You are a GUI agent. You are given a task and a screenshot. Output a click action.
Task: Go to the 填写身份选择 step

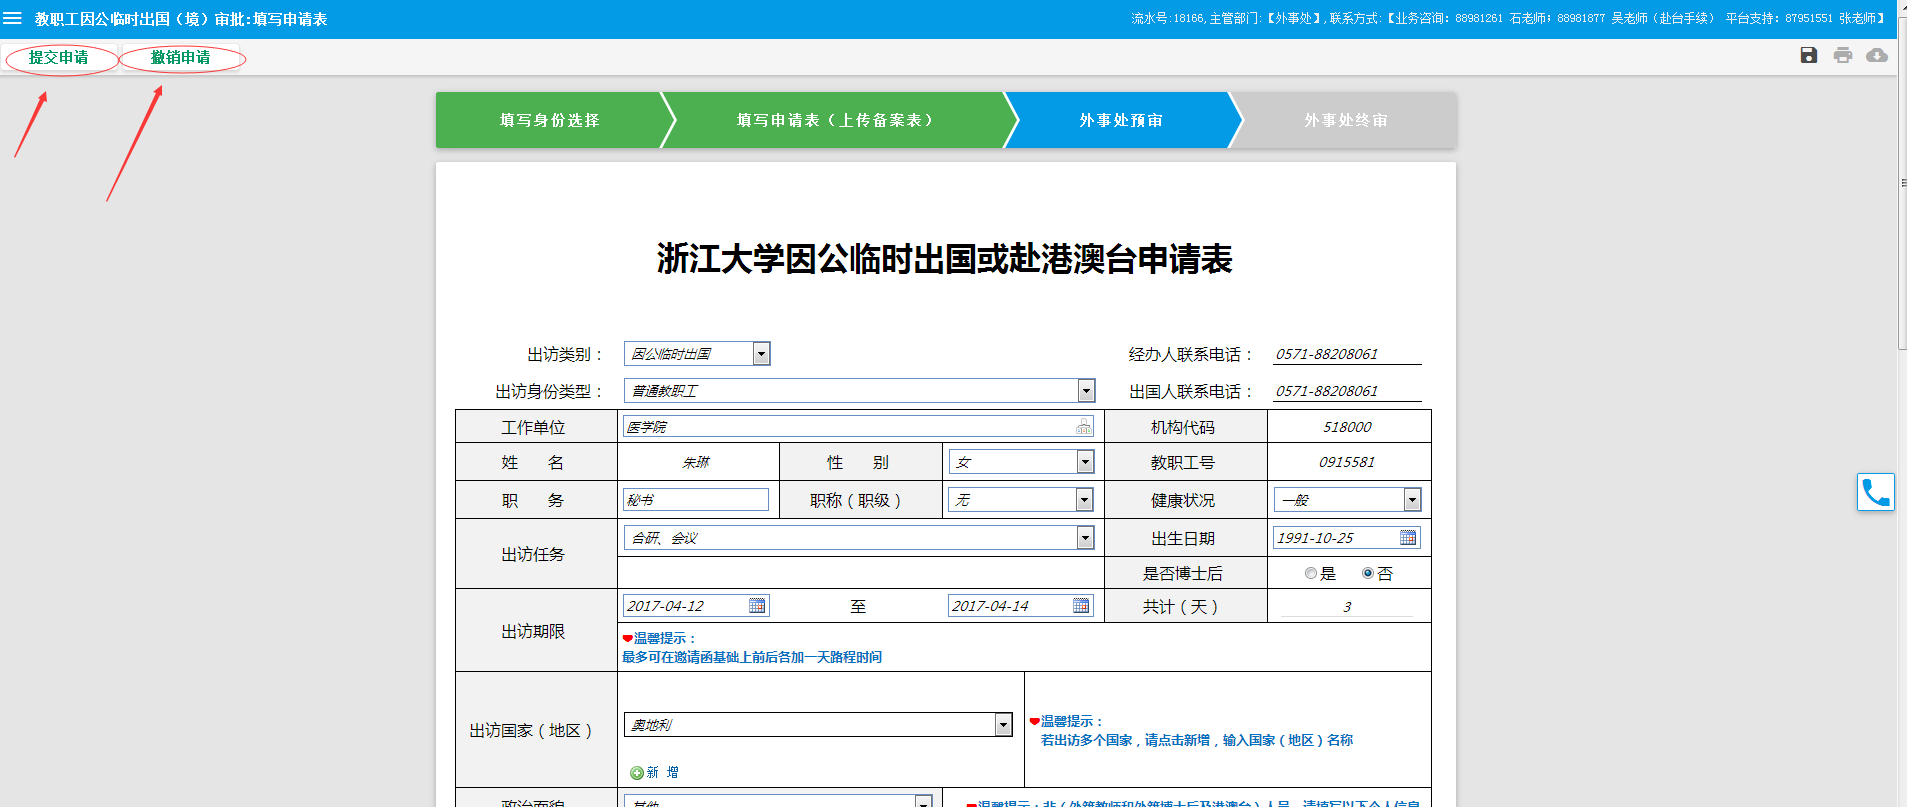[x=549, y=120]
